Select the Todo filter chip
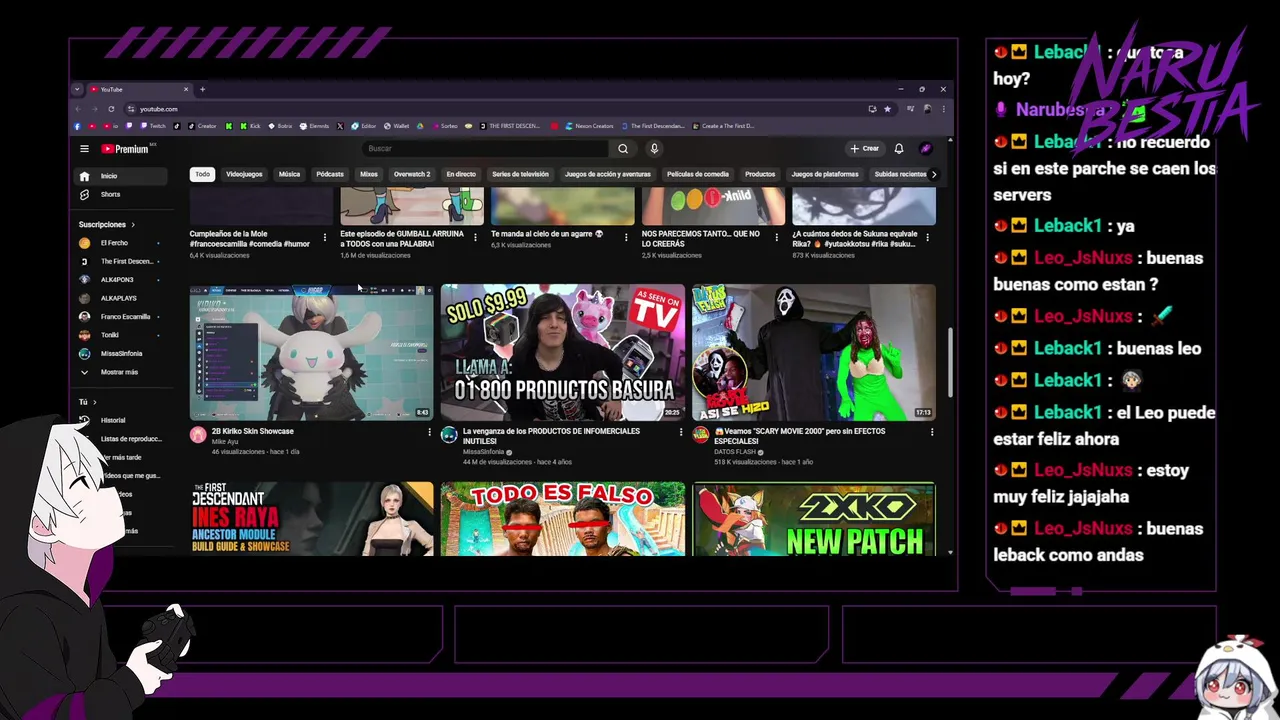Viewport: 1280px width, 720px height. pos(203,174)
